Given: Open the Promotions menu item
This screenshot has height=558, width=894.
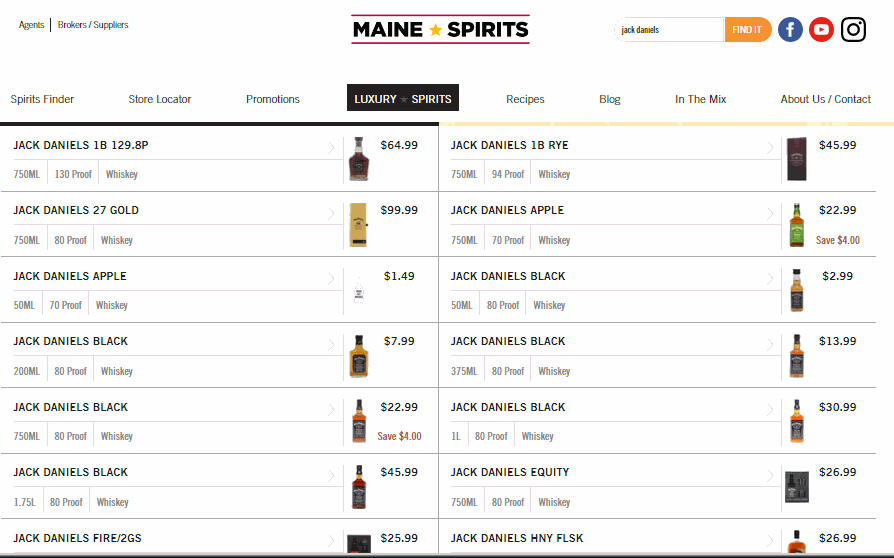Looking at the screenshot, I should tap(273, 99).
